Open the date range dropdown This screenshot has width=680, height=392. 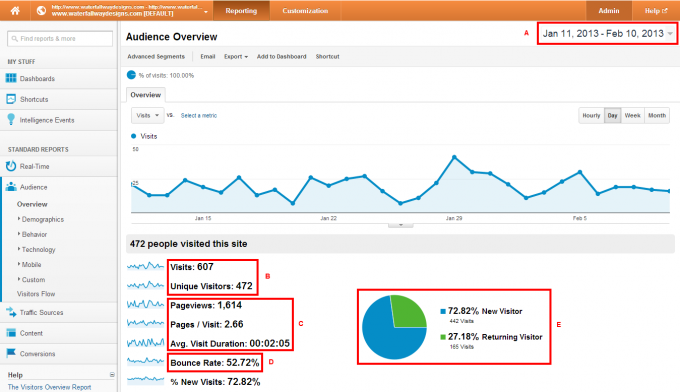[x=607, y=33]
